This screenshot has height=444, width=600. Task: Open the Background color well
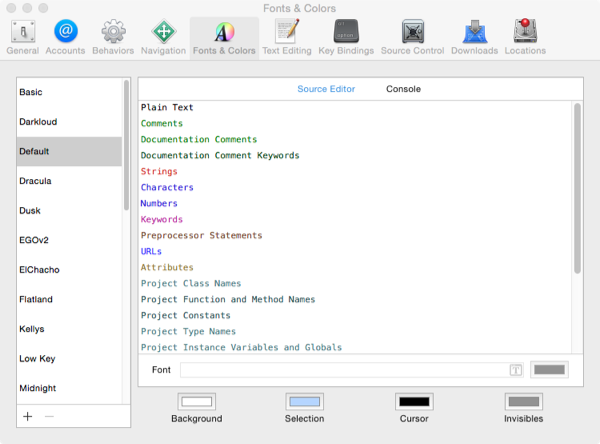point(197,402)
